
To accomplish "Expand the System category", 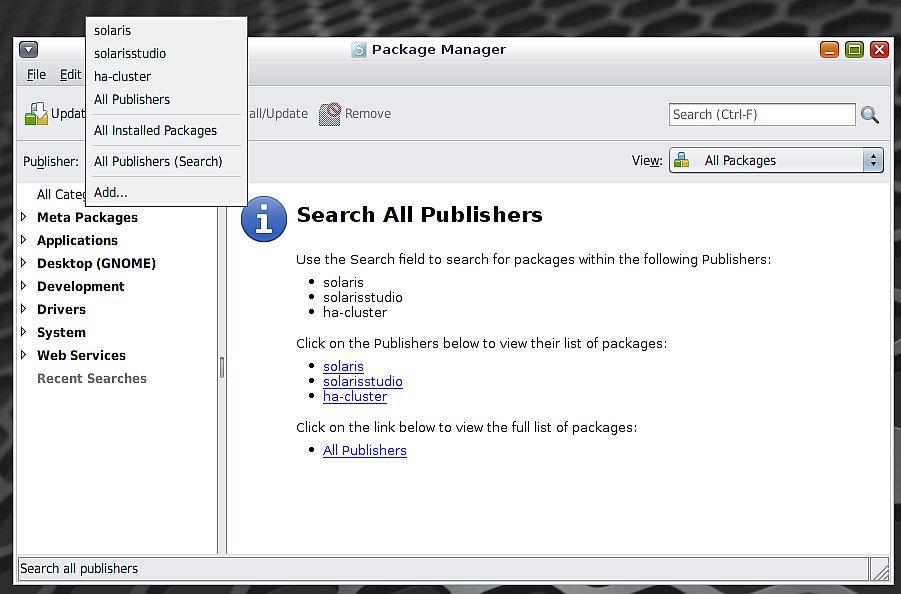I will click(x=24, y=331).
